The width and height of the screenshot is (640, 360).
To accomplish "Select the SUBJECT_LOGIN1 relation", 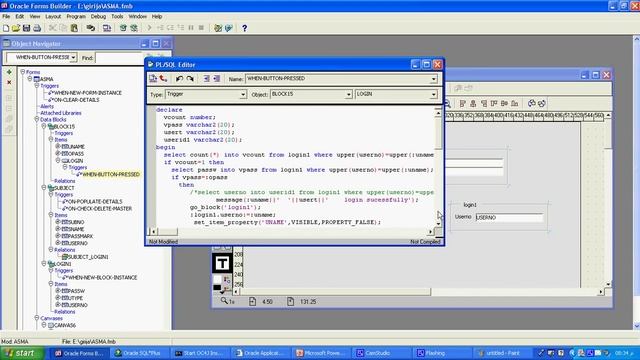I will pos(88,257).
